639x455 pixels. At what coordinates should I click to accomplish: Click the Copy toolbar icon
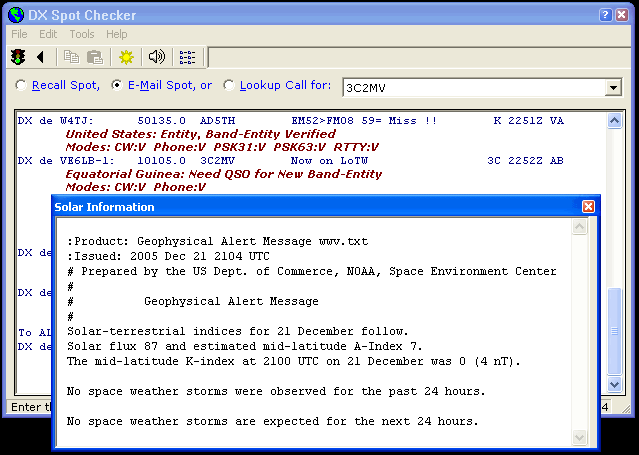pyautogui.click(x=72, y=57)
